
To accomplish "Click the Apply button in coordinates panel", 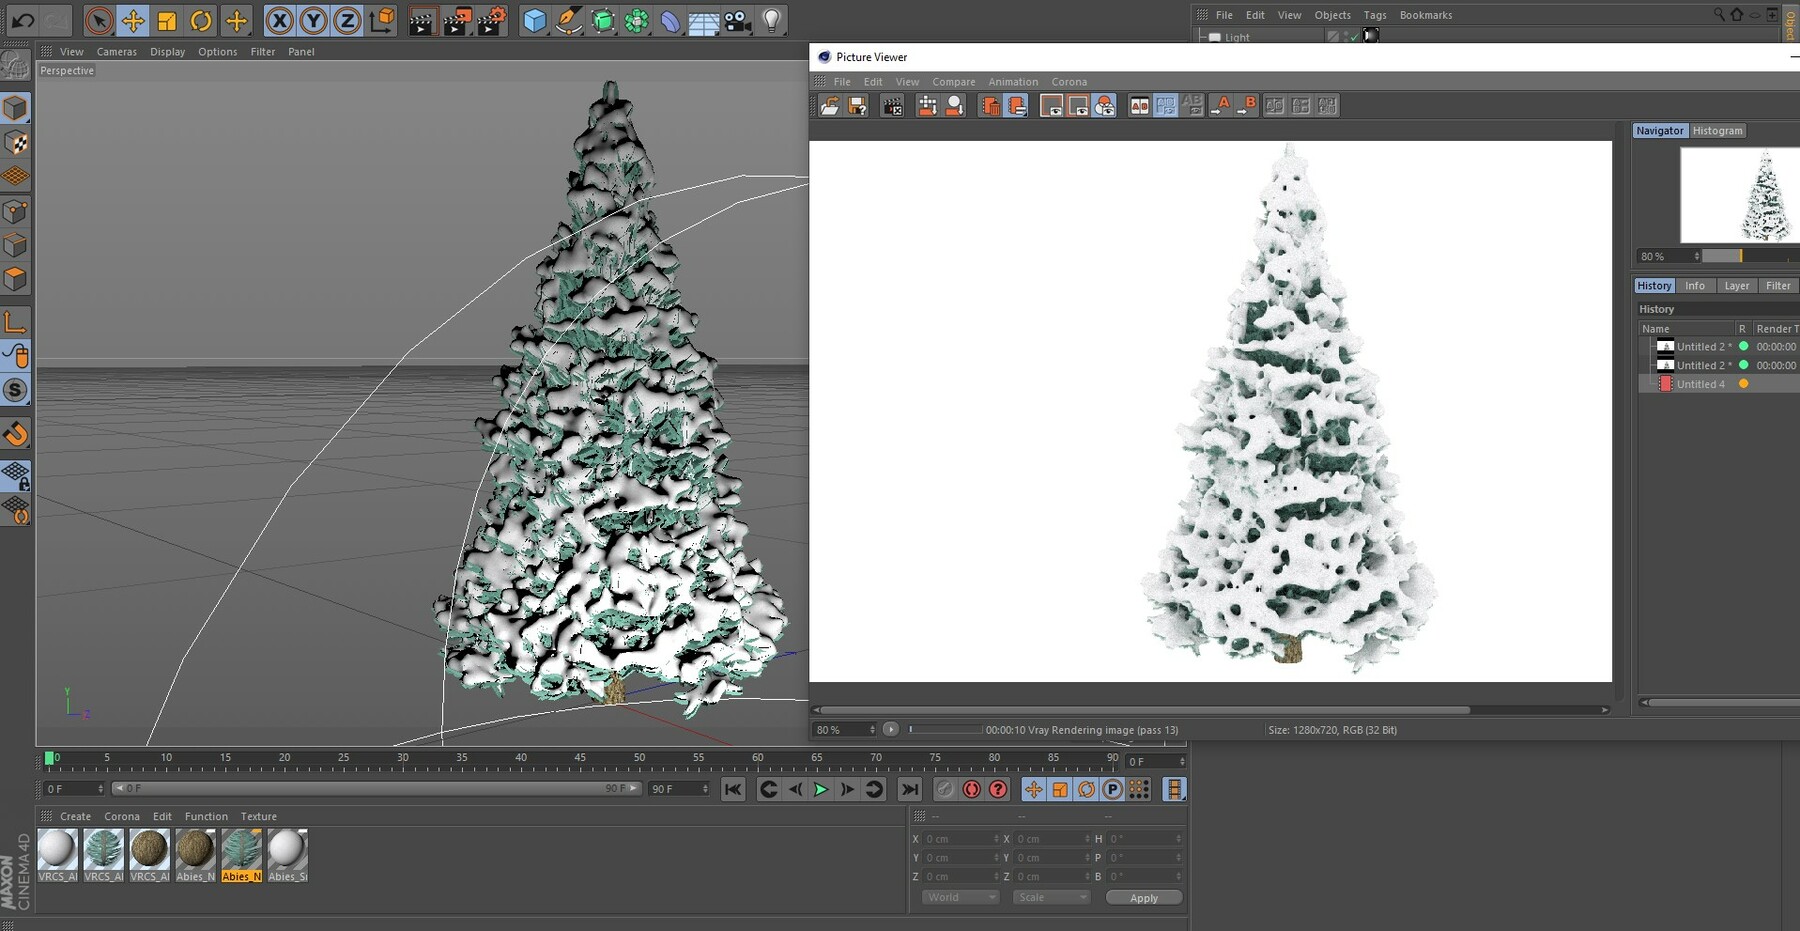I will 1143,897.
